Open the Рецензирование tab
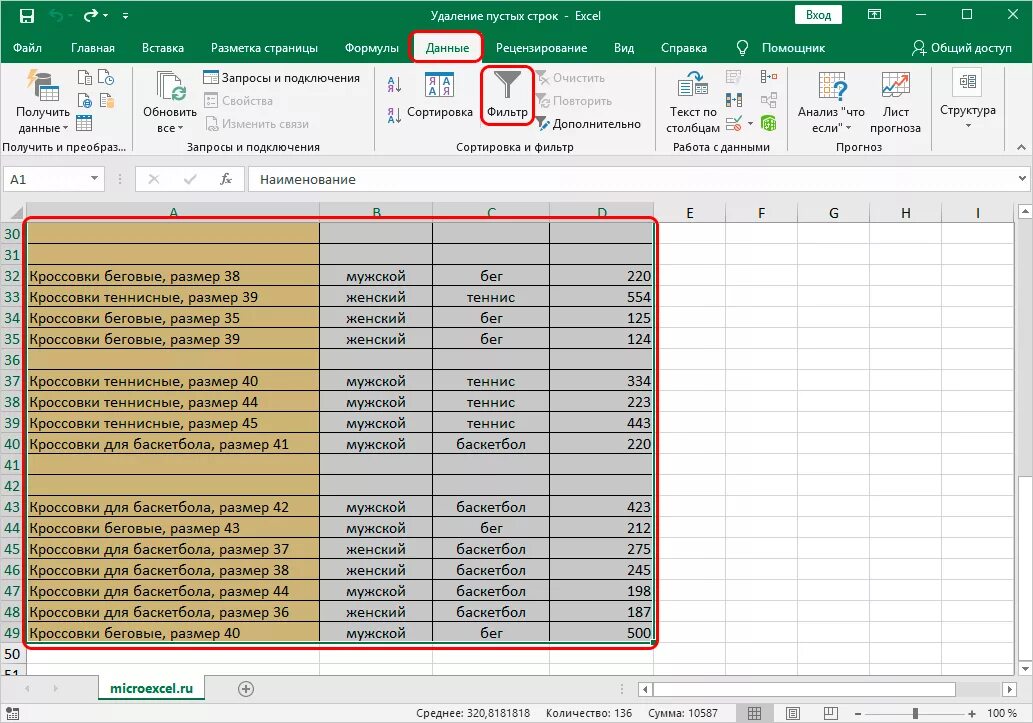 pos(542,48)
